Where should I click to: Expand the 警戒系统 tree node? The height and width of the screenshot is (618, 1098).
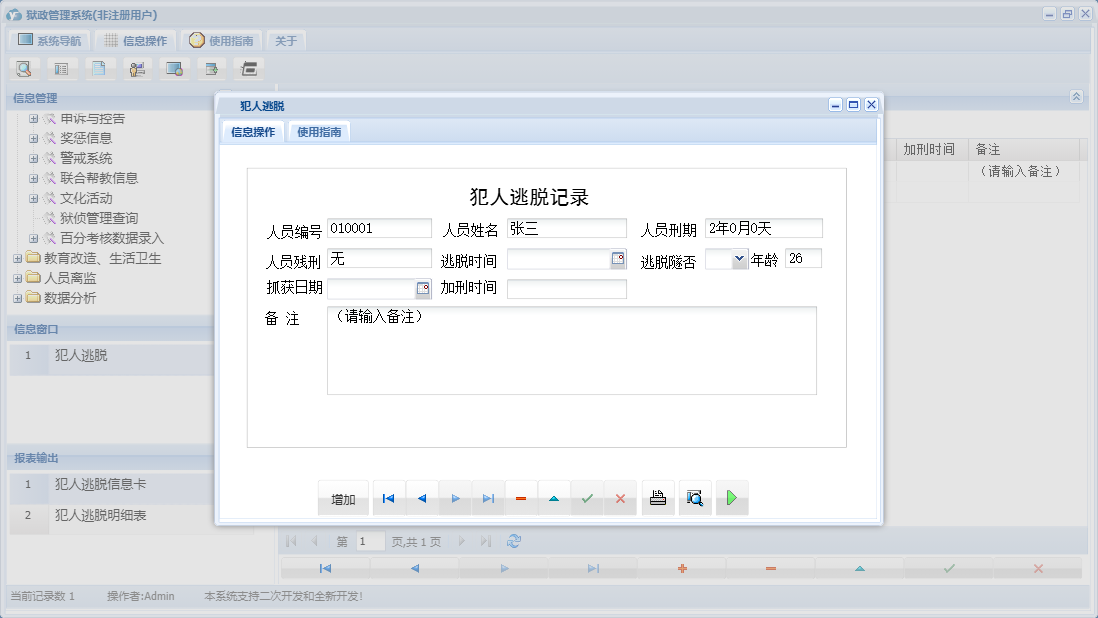33,157
